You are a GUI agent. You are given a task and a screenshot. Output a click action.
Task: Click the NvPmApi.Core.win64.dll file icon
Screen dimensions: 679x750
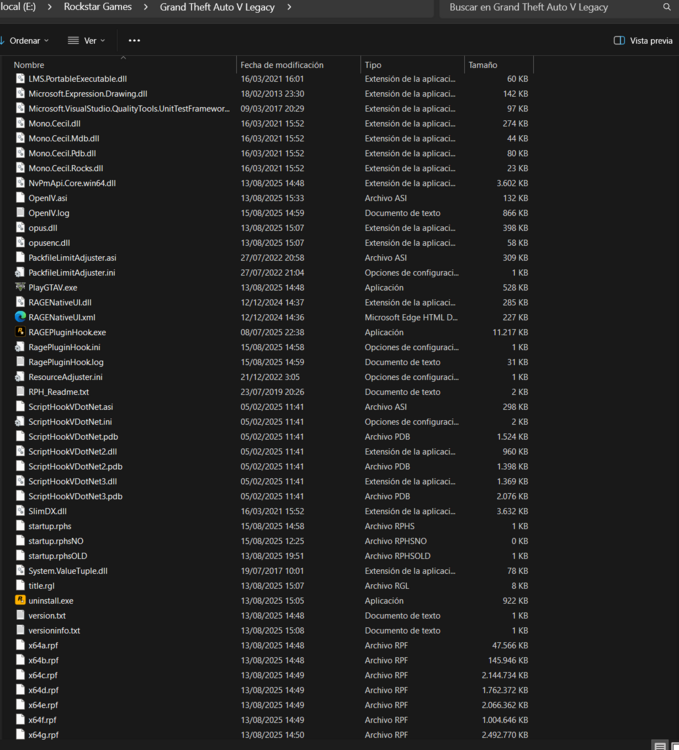[x=20, y=183]
